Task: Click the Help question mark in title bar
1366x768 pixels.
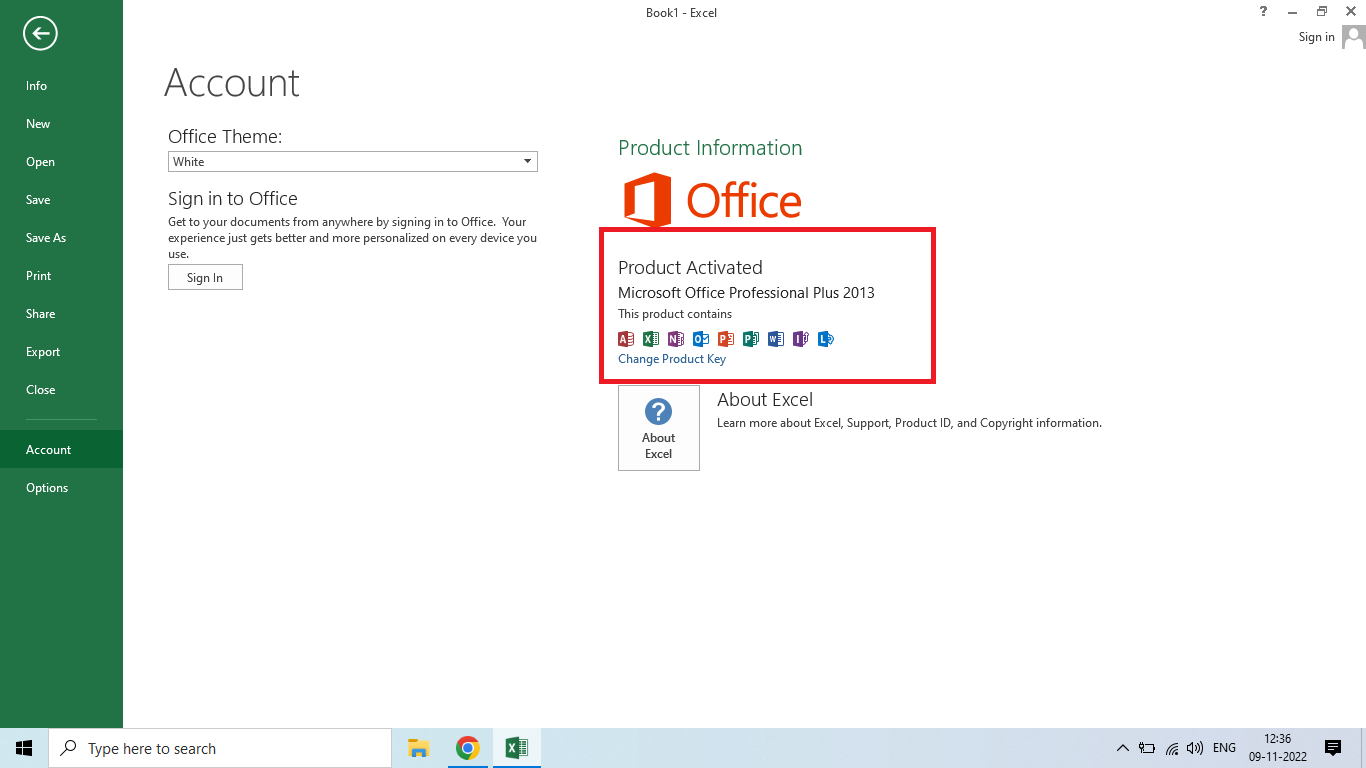Action: tap(1264, 11)
